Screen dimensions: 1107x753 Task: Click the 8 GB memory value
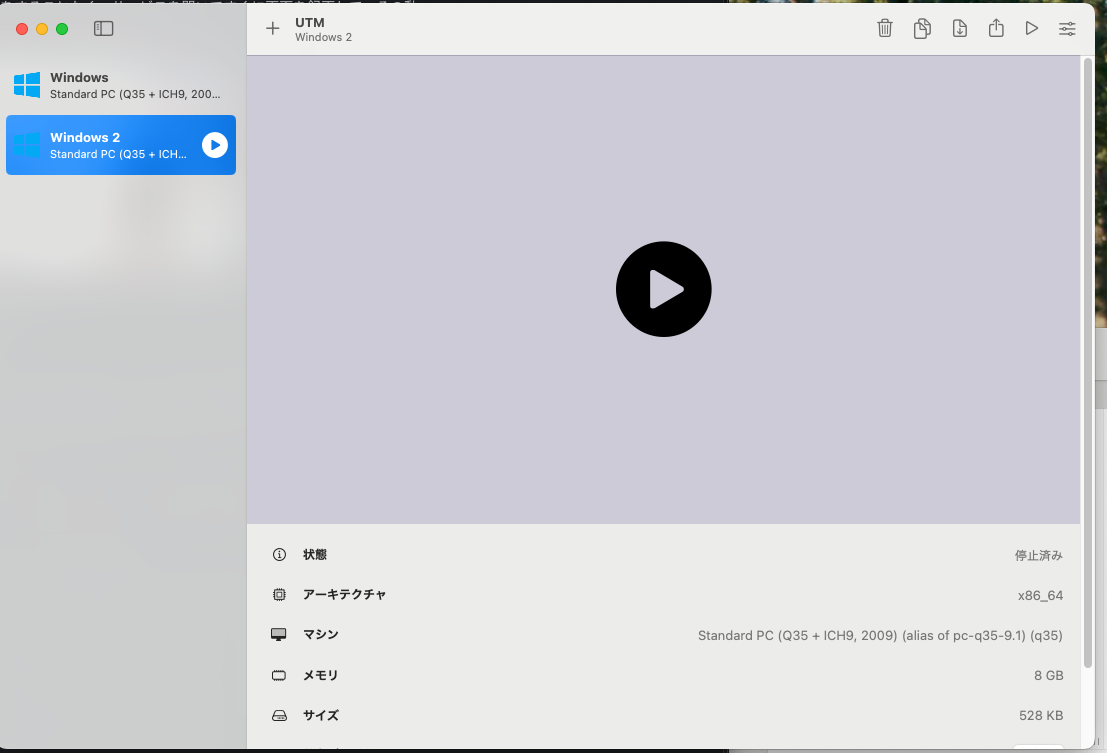click(x=1048, y=675)
